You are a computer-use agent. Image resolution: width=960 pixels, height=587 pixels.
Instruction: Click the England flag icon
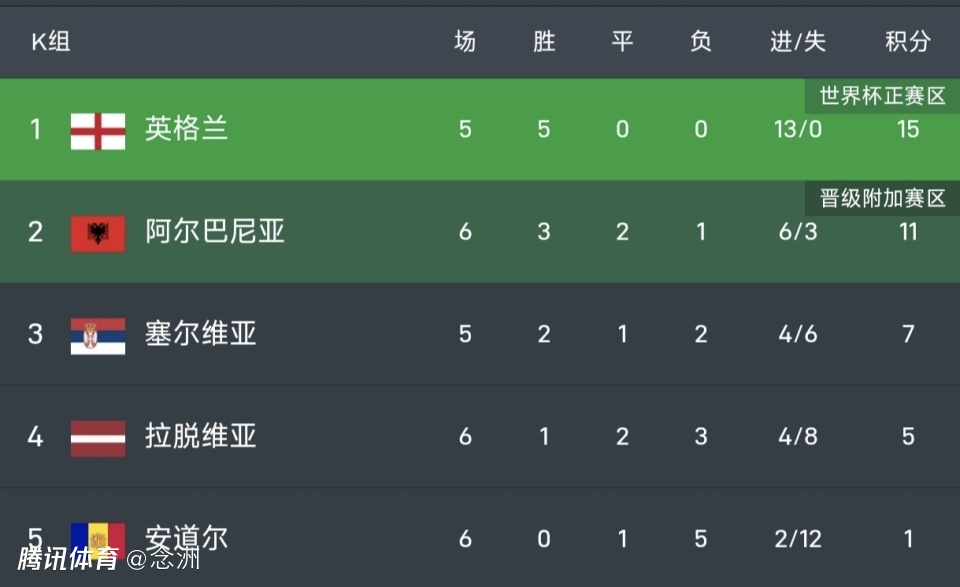pos(98,130)
